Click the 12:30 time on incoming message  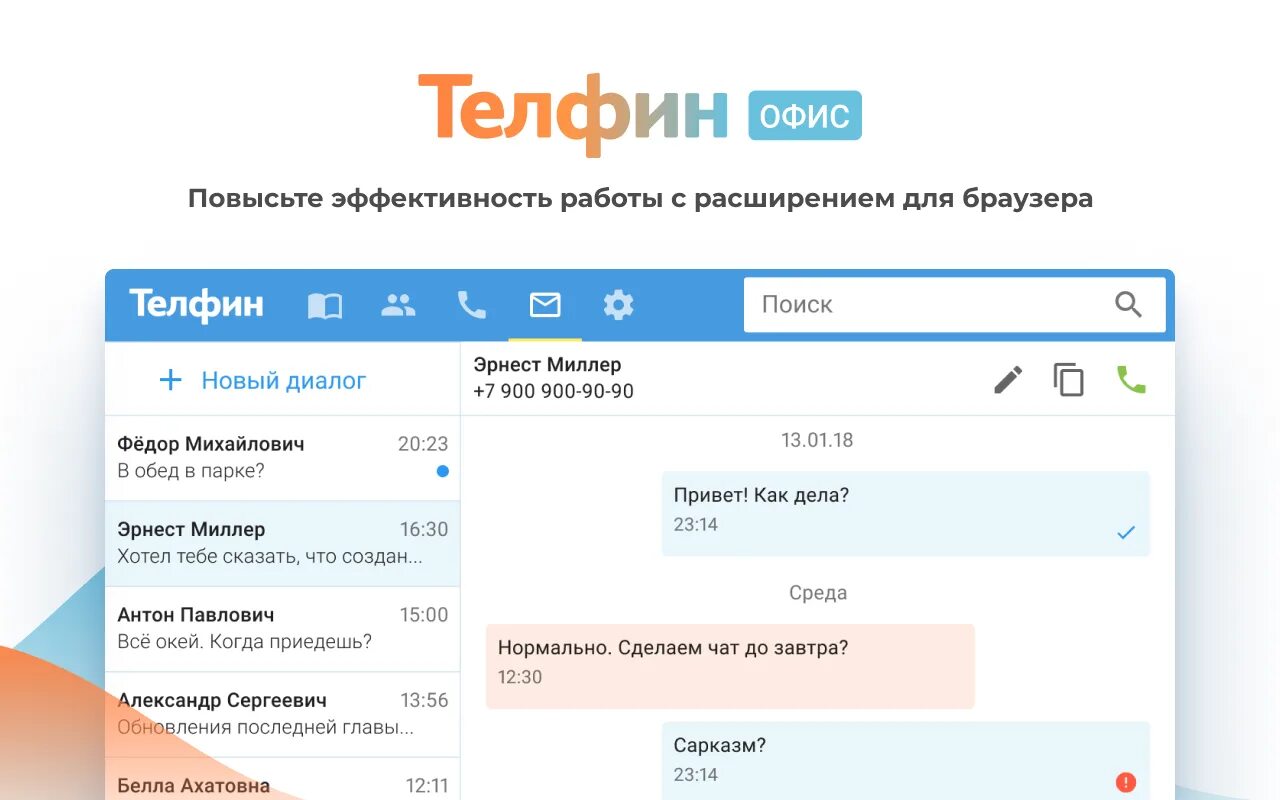point(520,677)
